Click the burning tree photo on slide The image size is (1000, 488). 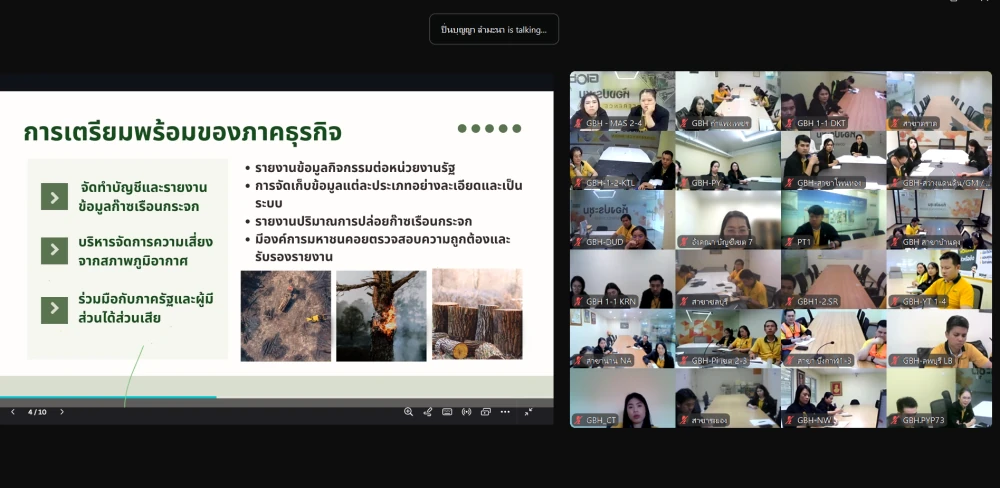point(381,315)
